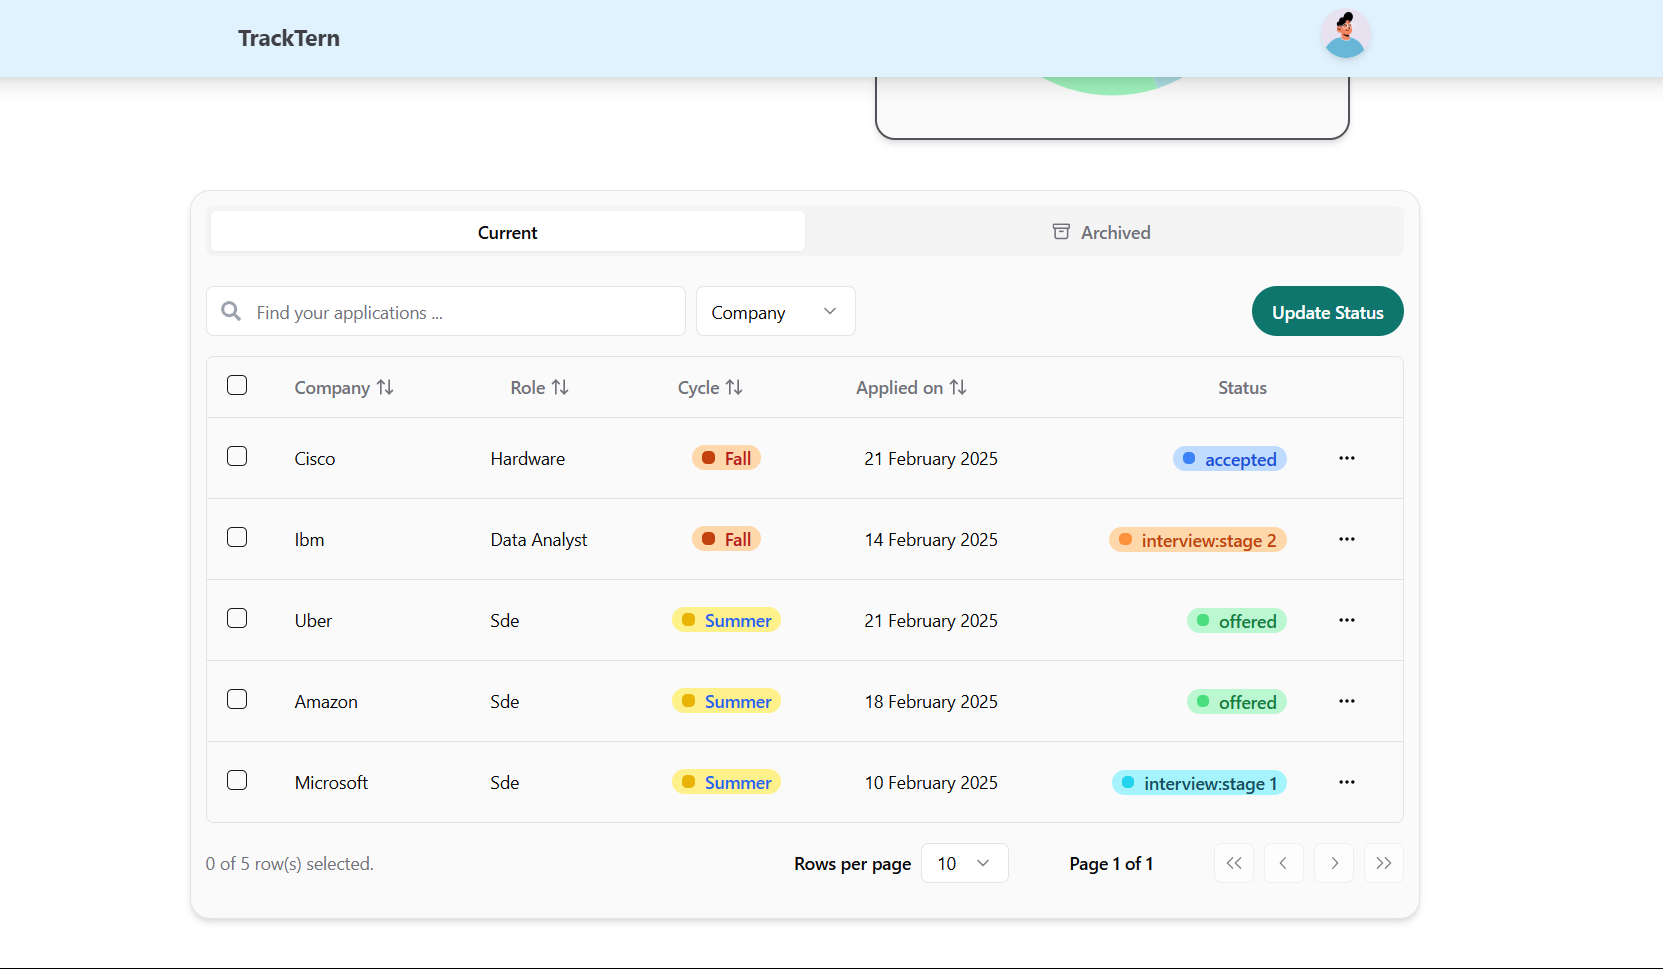The height and width of the screenshot is (969, 1663).
Task: Go to the last page
Action: click(1384, 863)
